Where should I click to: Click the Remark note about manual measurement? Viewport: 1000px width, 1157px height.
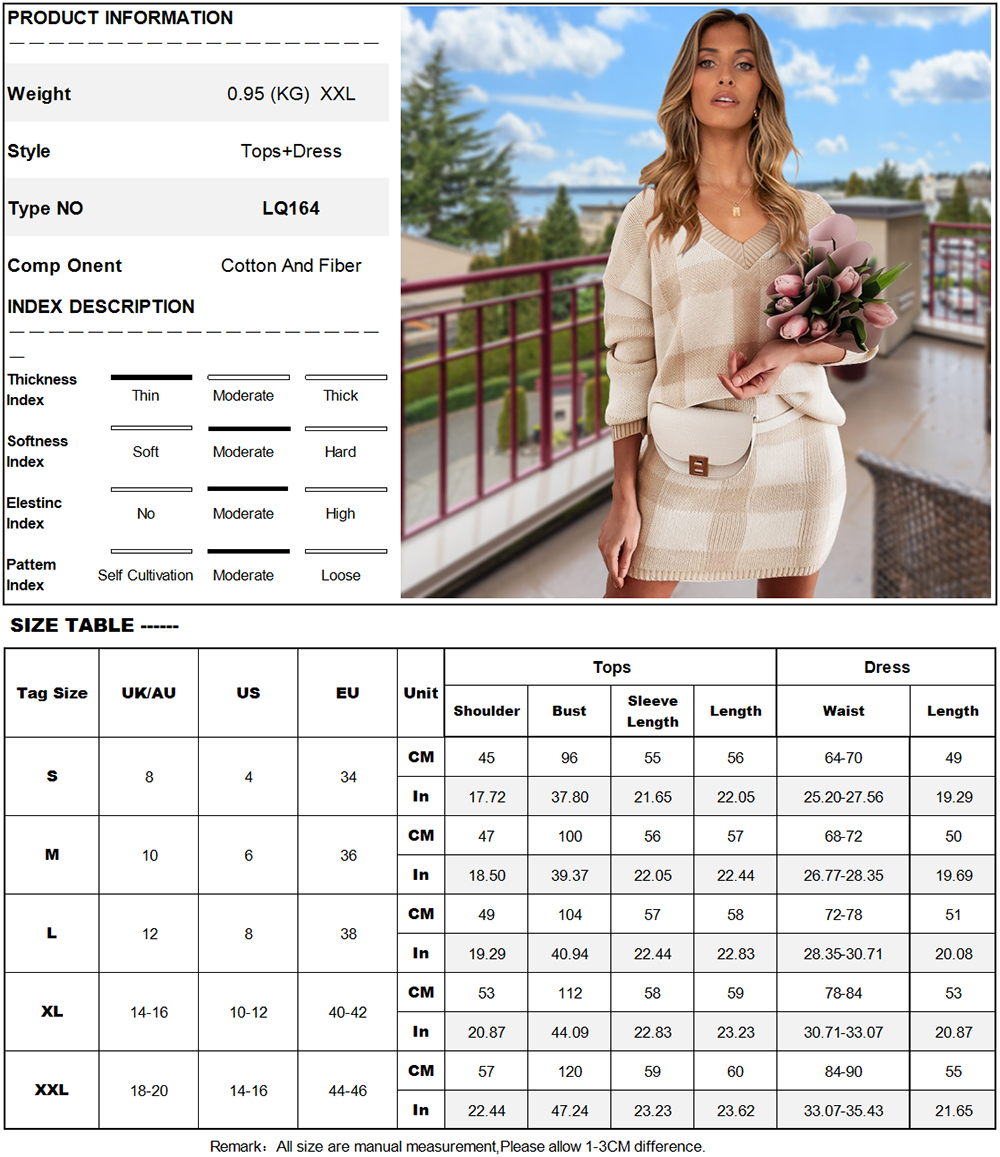(x=458, y=1146)
